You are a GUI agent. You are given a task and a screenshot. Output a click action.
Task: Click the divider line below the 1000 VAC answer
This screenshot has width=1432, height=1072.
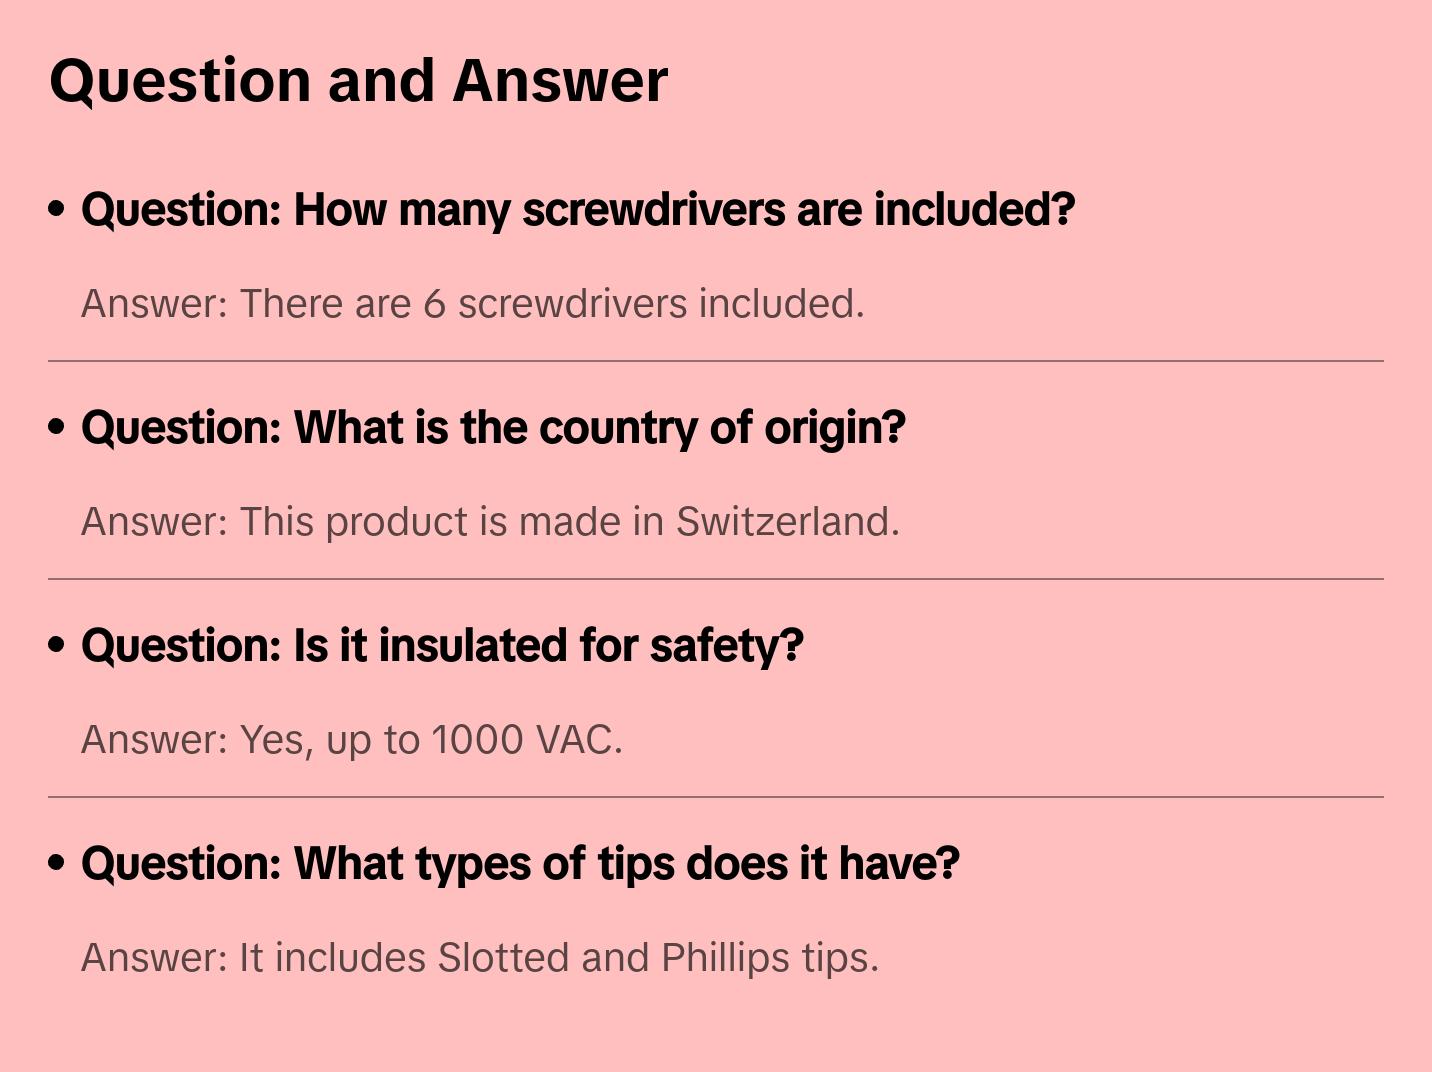click(x=716, y=797)
